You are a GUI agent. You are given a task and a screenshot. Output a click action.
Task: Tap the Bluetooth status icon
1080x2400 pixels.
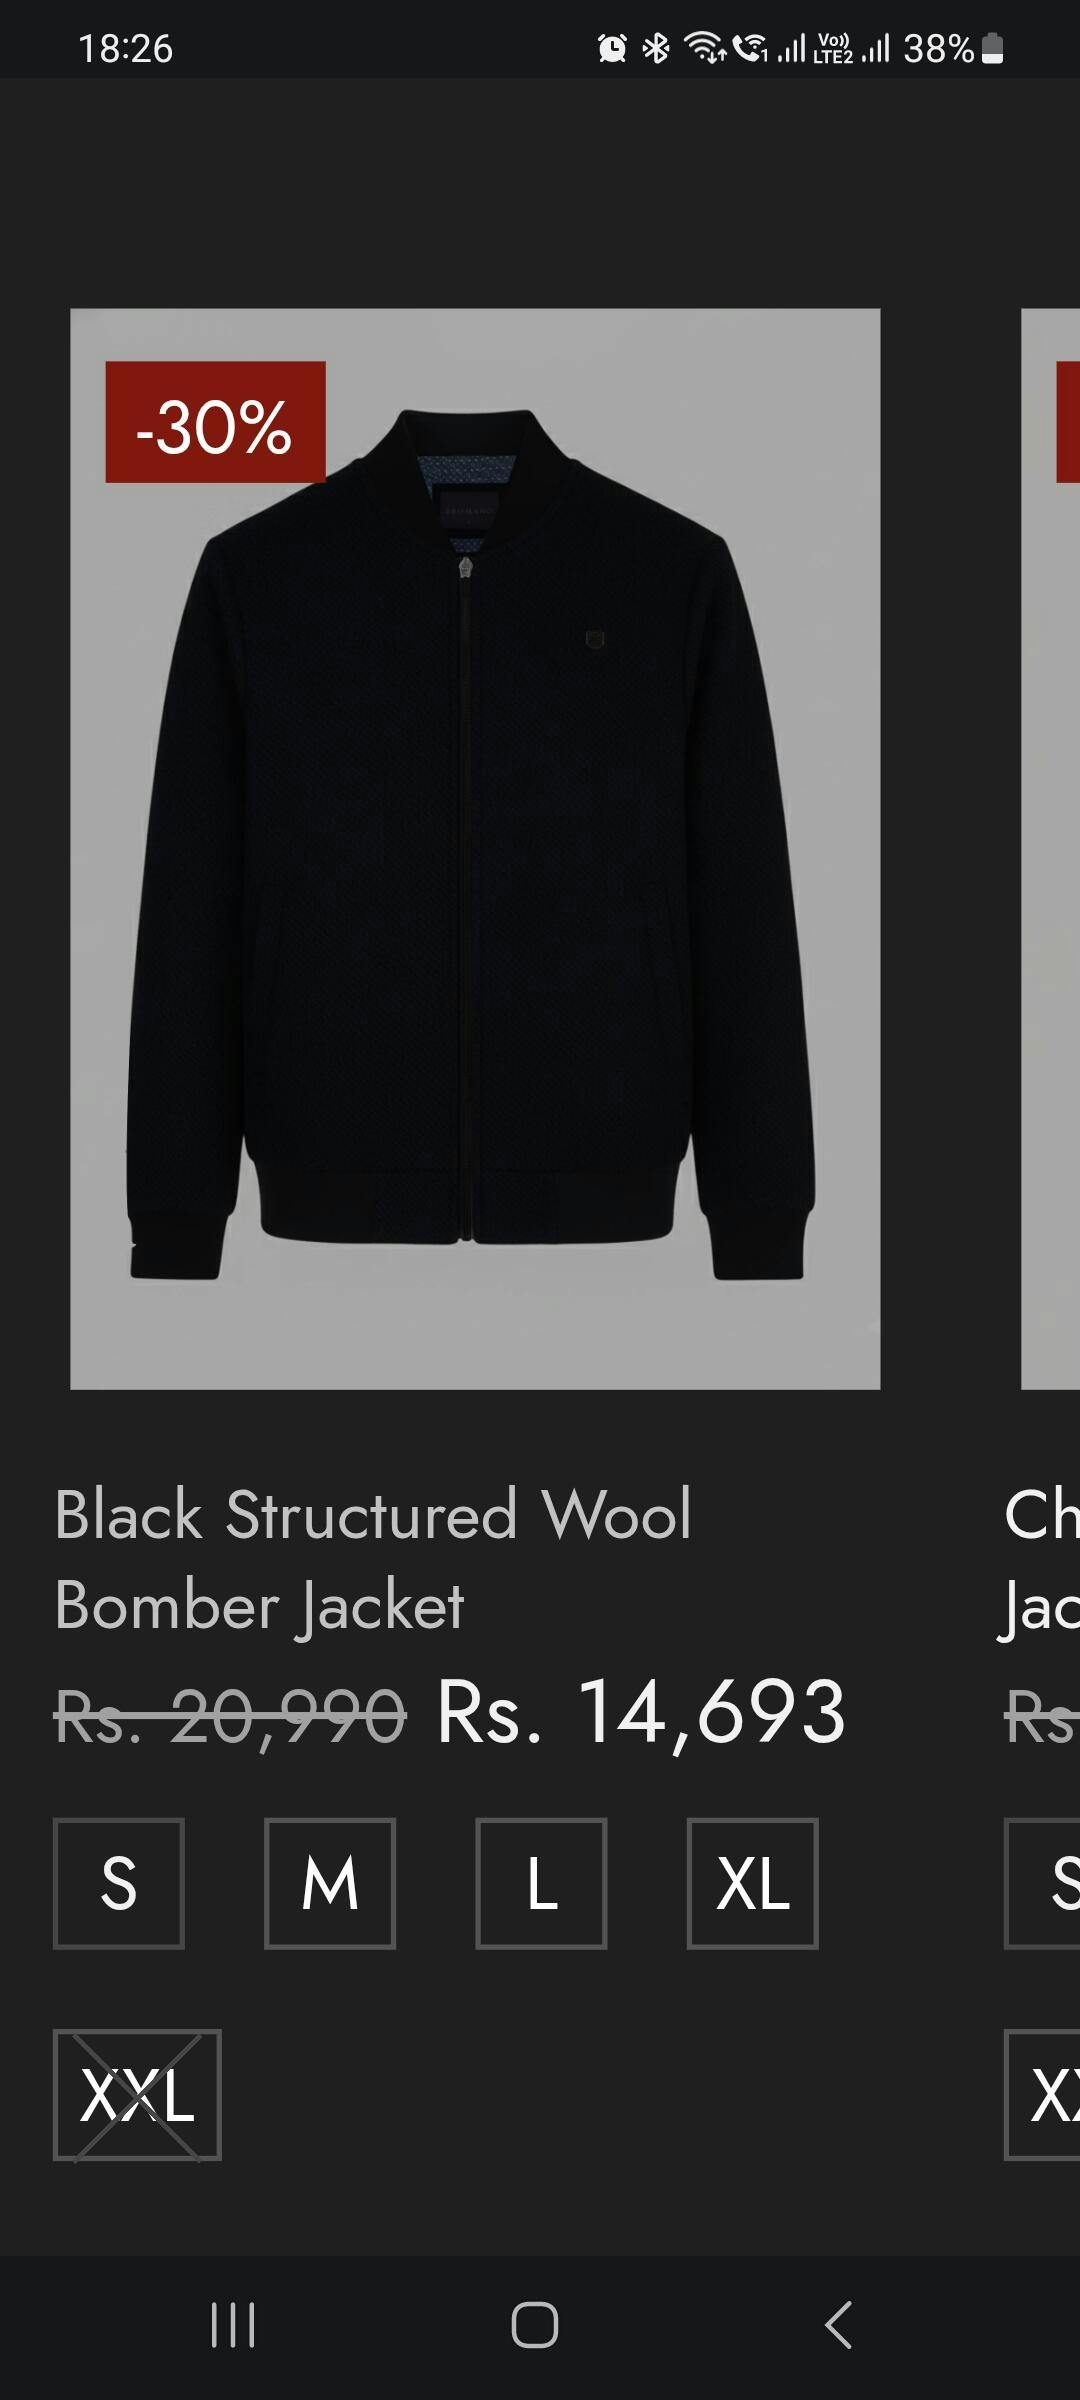click(x=656, y=47)
